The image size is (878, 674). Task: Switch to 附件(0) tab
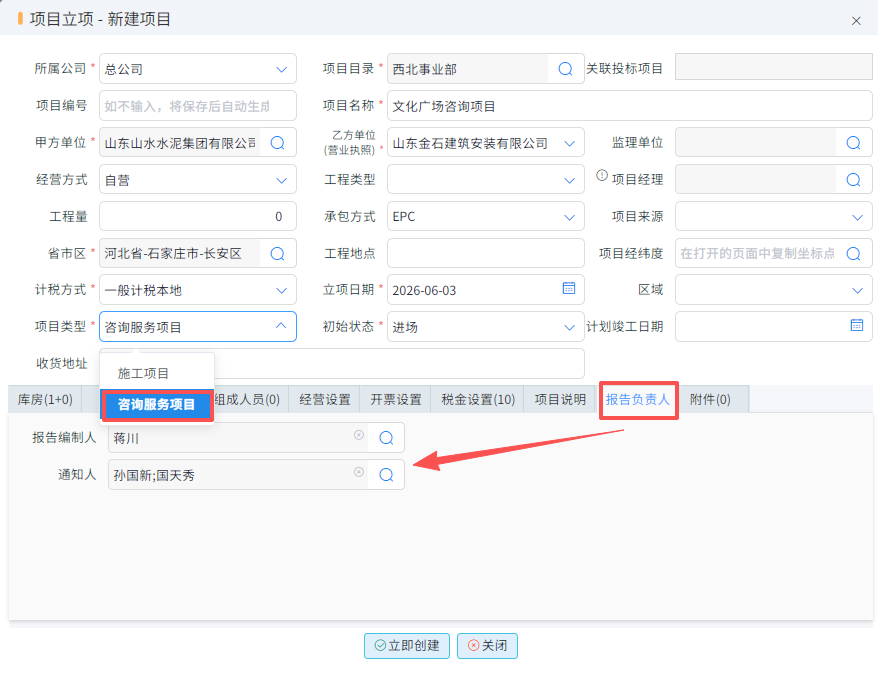tap(710, 399)
